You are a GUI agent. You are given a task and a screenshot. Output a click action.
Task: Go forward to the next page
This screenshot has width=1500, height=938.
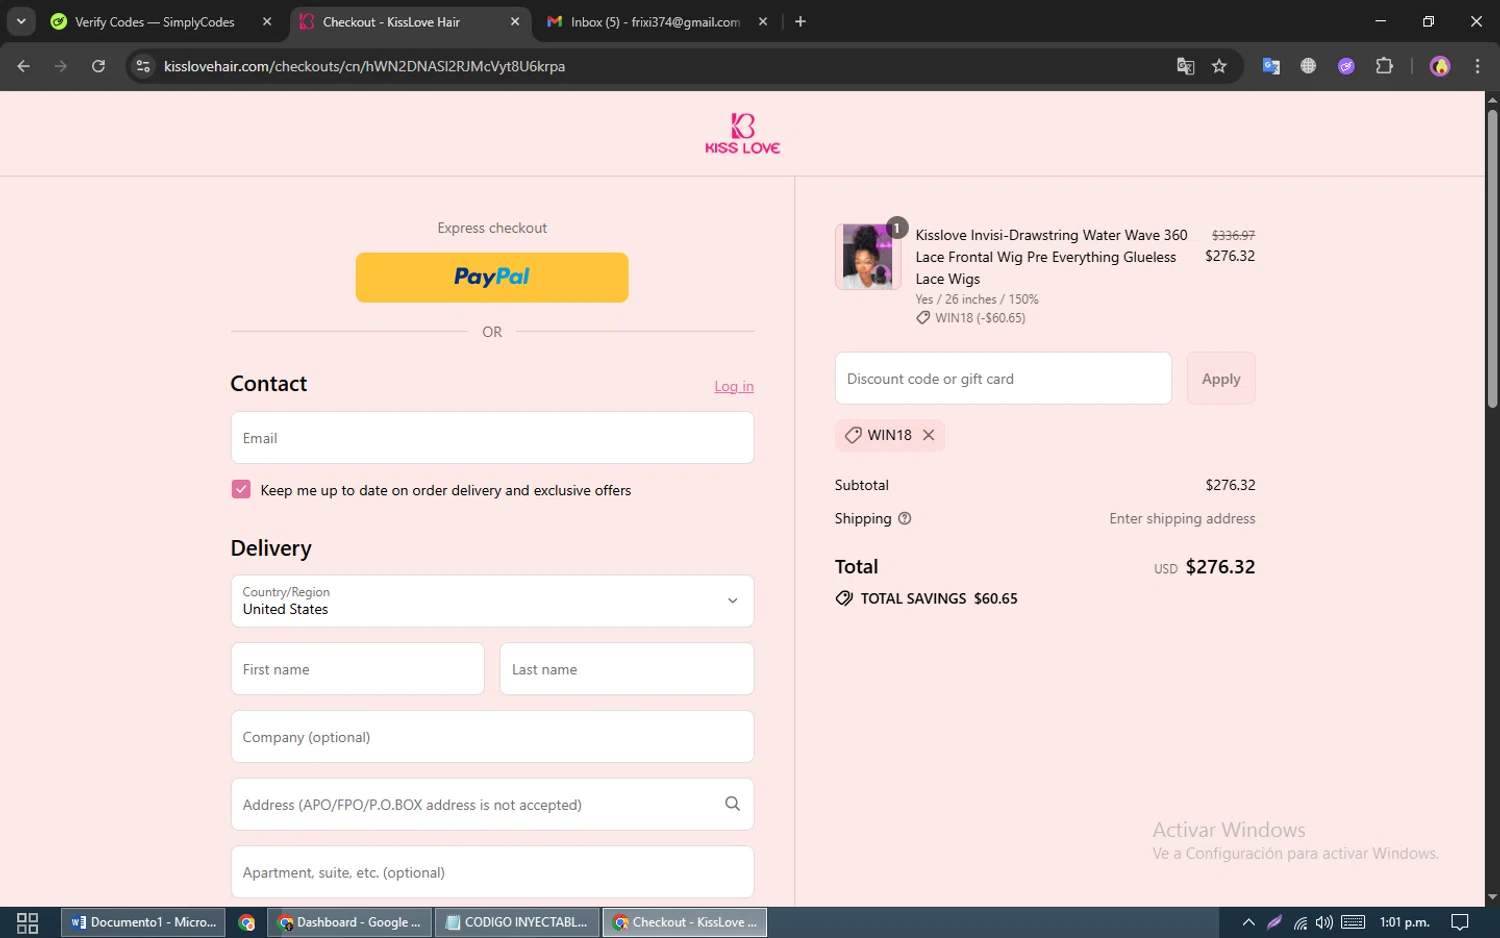tap(61, 66)
